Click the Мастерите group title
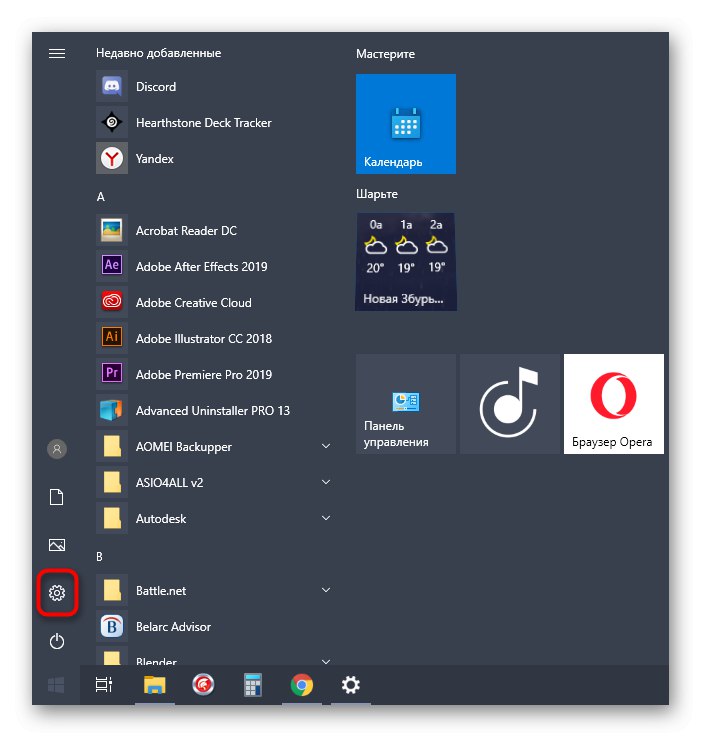The height and width of the screenshot is (737, 701). (x=386, y=54)
